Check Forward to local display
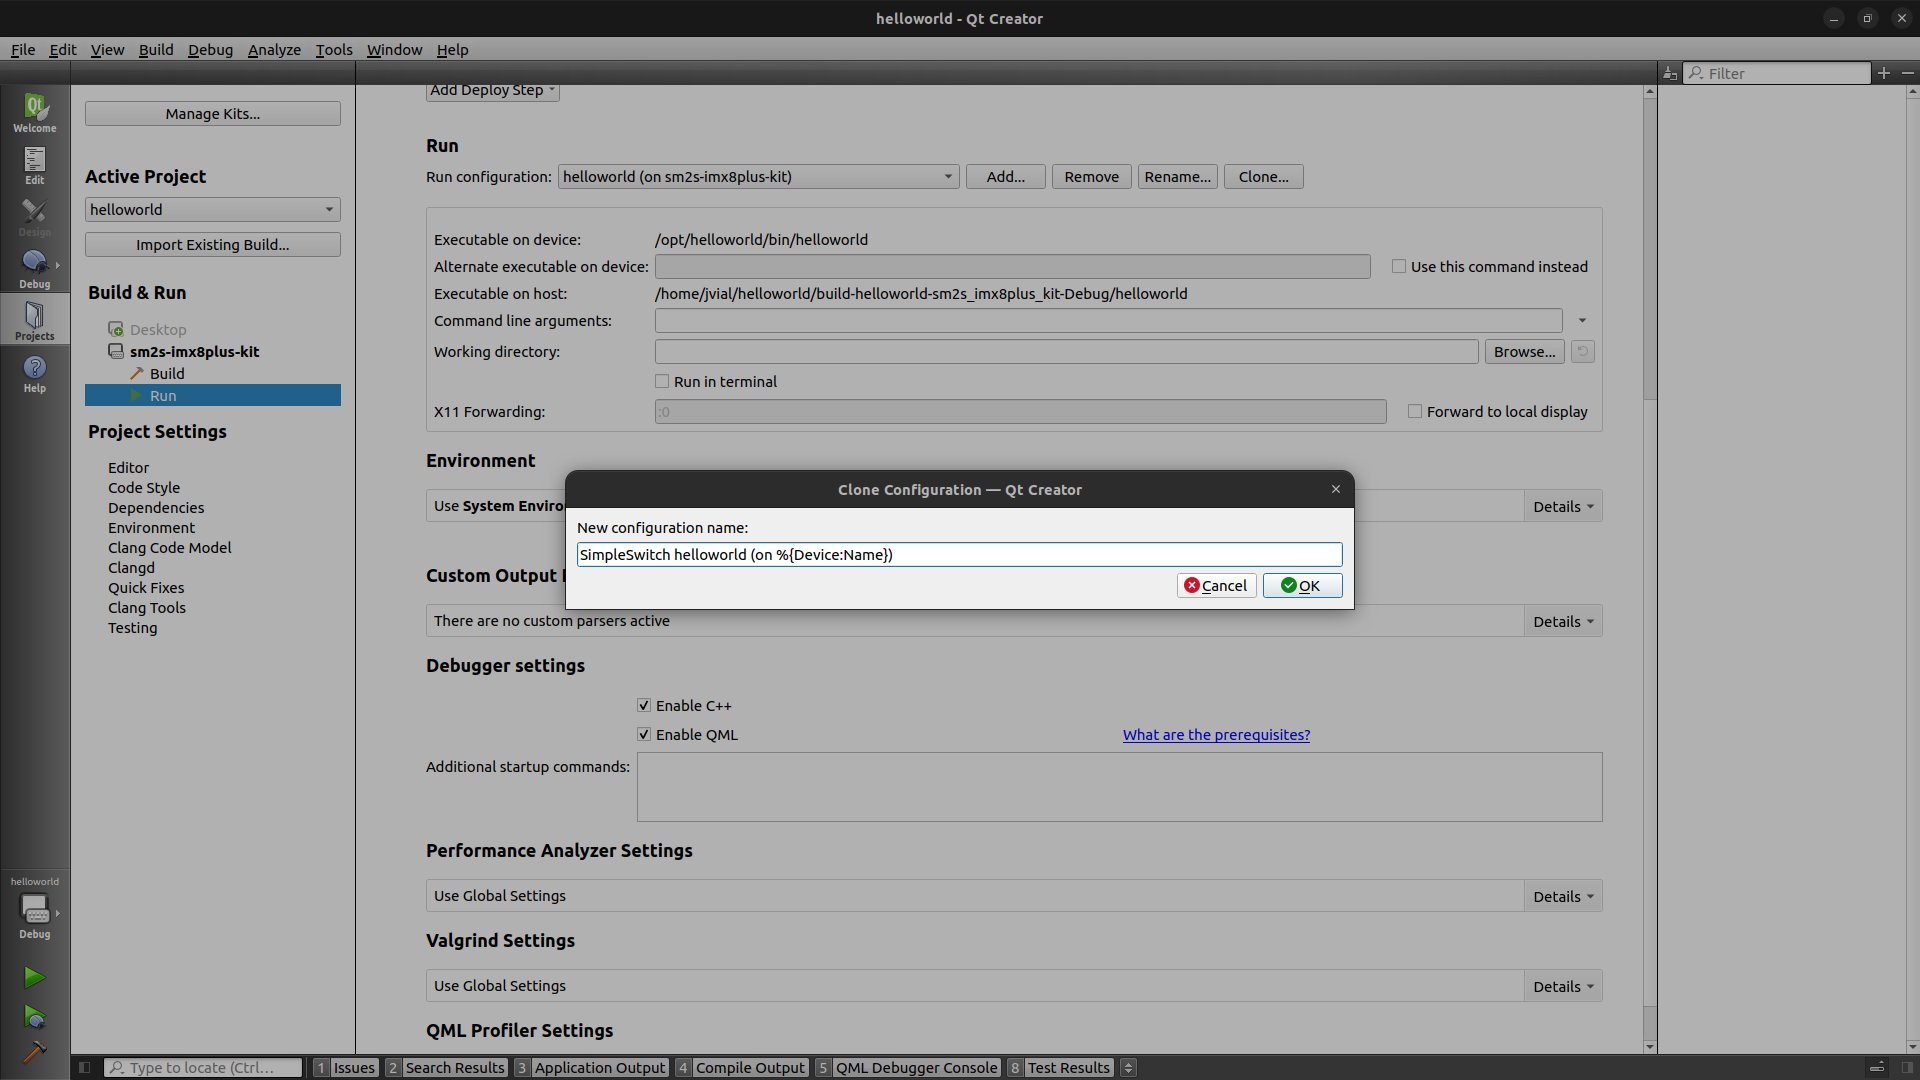This screenshot has height=1080, width=1920. pyautogui.click(x=1415, y=411)
